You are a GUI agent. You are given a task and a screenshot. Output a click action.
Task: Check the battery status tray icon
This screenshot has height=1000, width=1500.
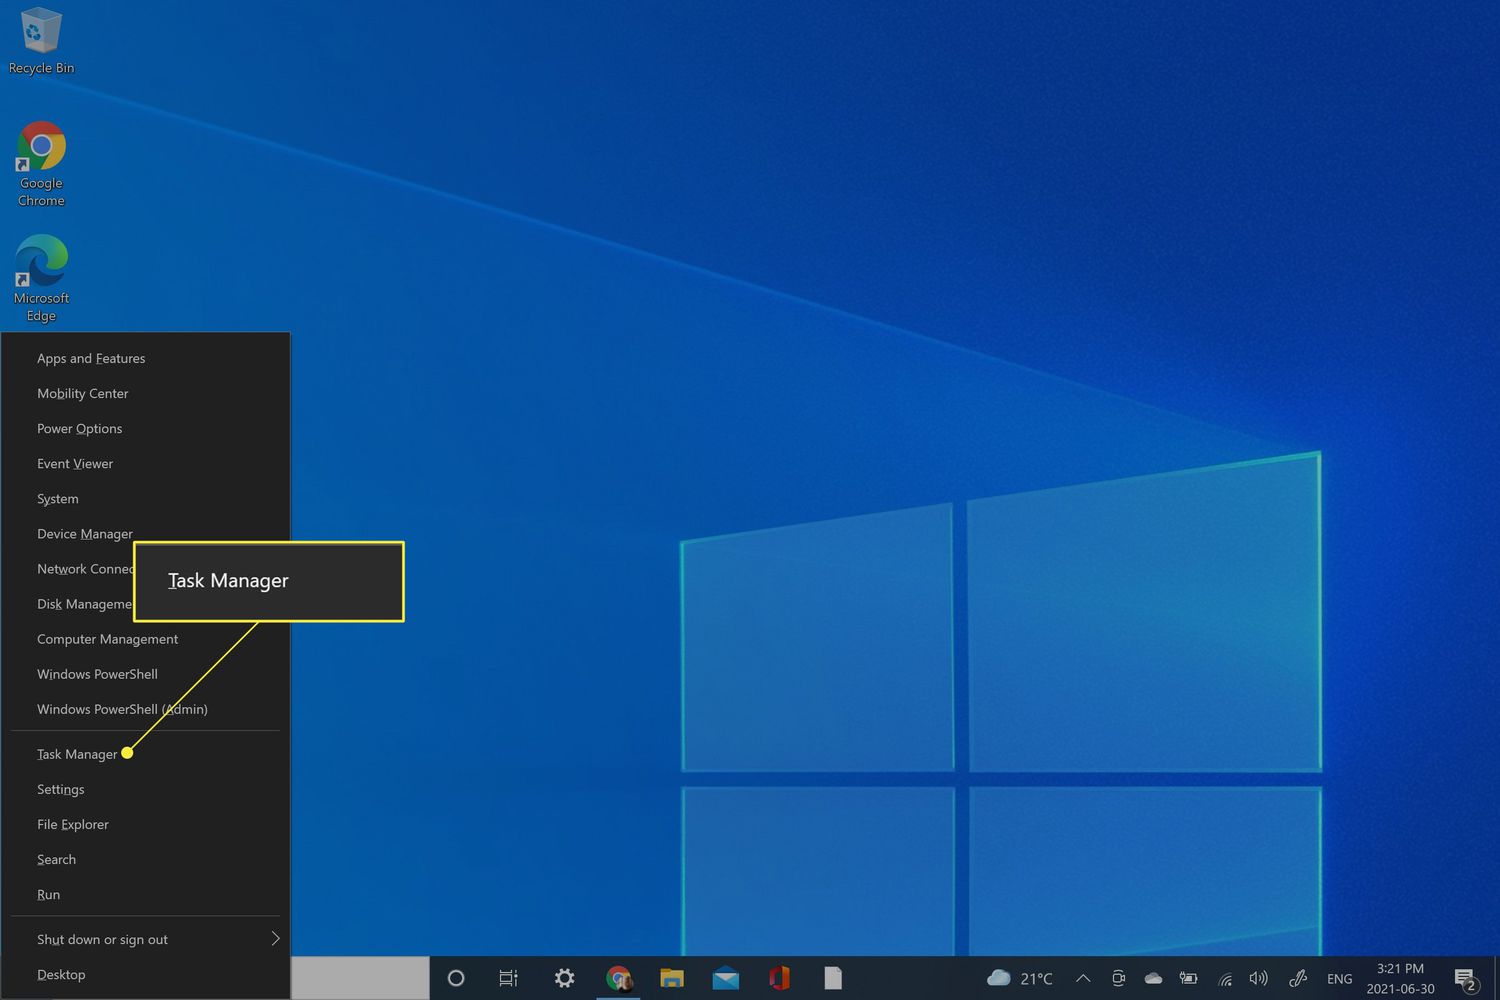[x=1188, y=978]
